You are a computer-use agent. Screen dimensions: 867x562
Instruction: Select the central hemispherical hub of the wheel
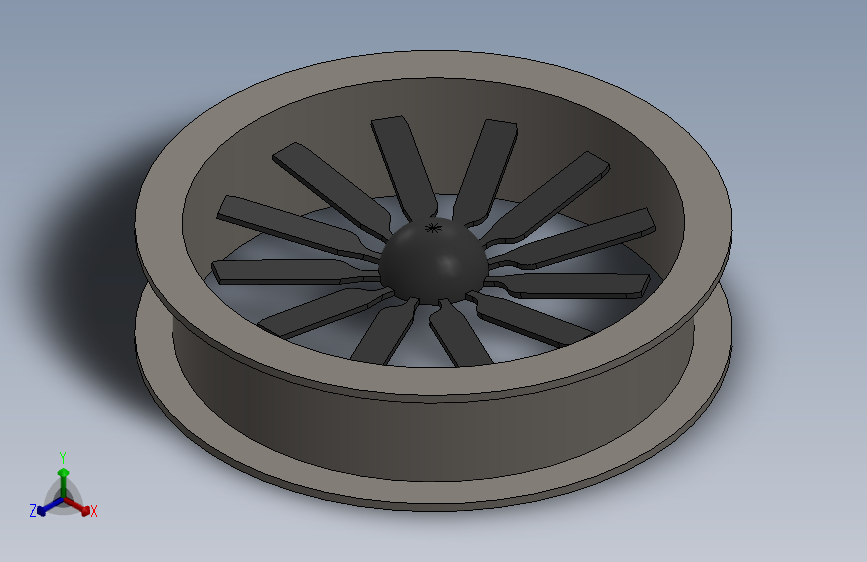coord(434,261)
